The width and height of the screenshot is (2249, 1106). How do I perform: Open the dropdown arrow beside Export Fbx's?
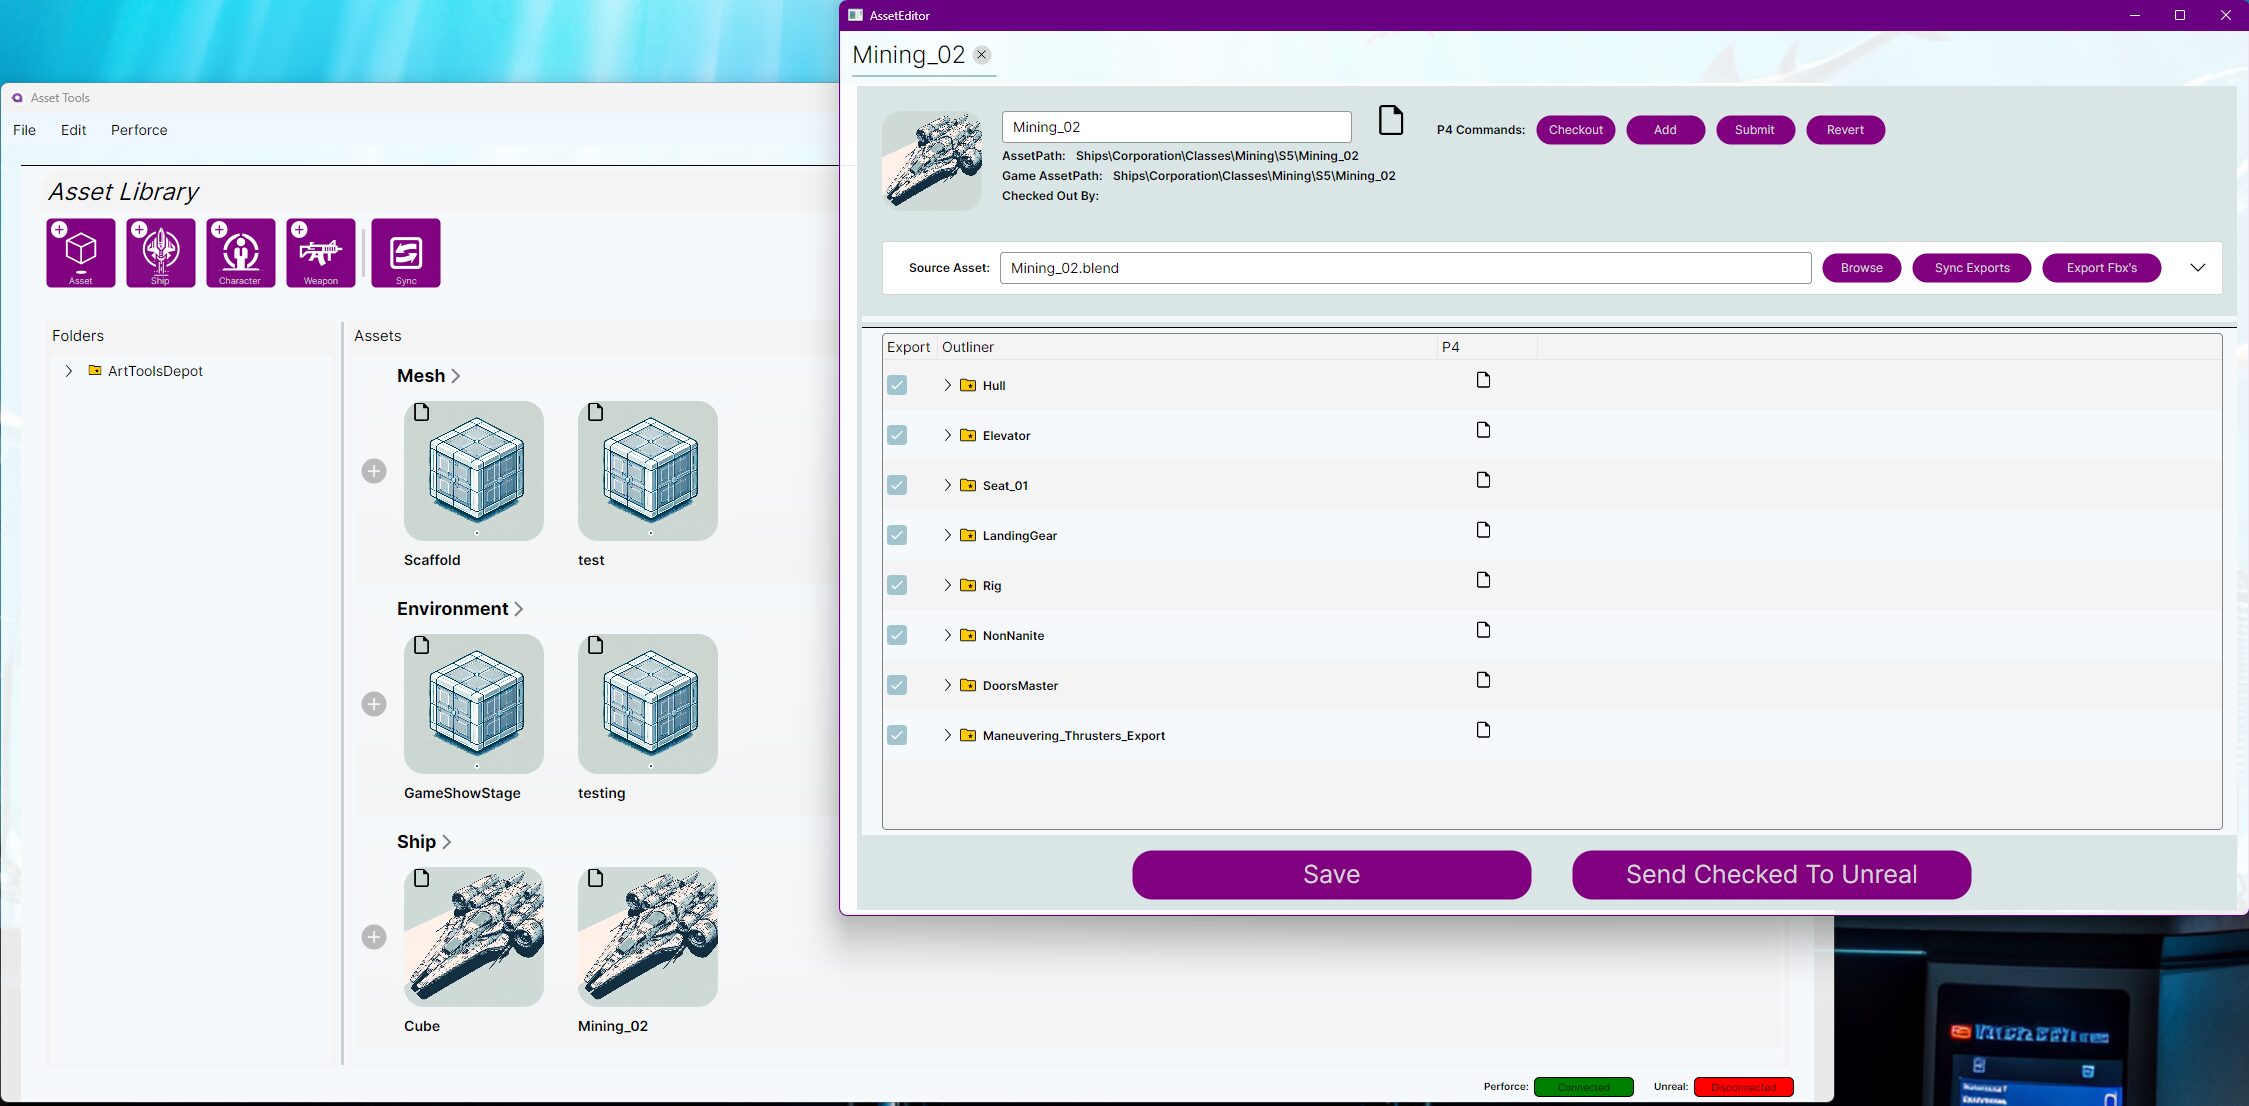tap(2197, 268)
